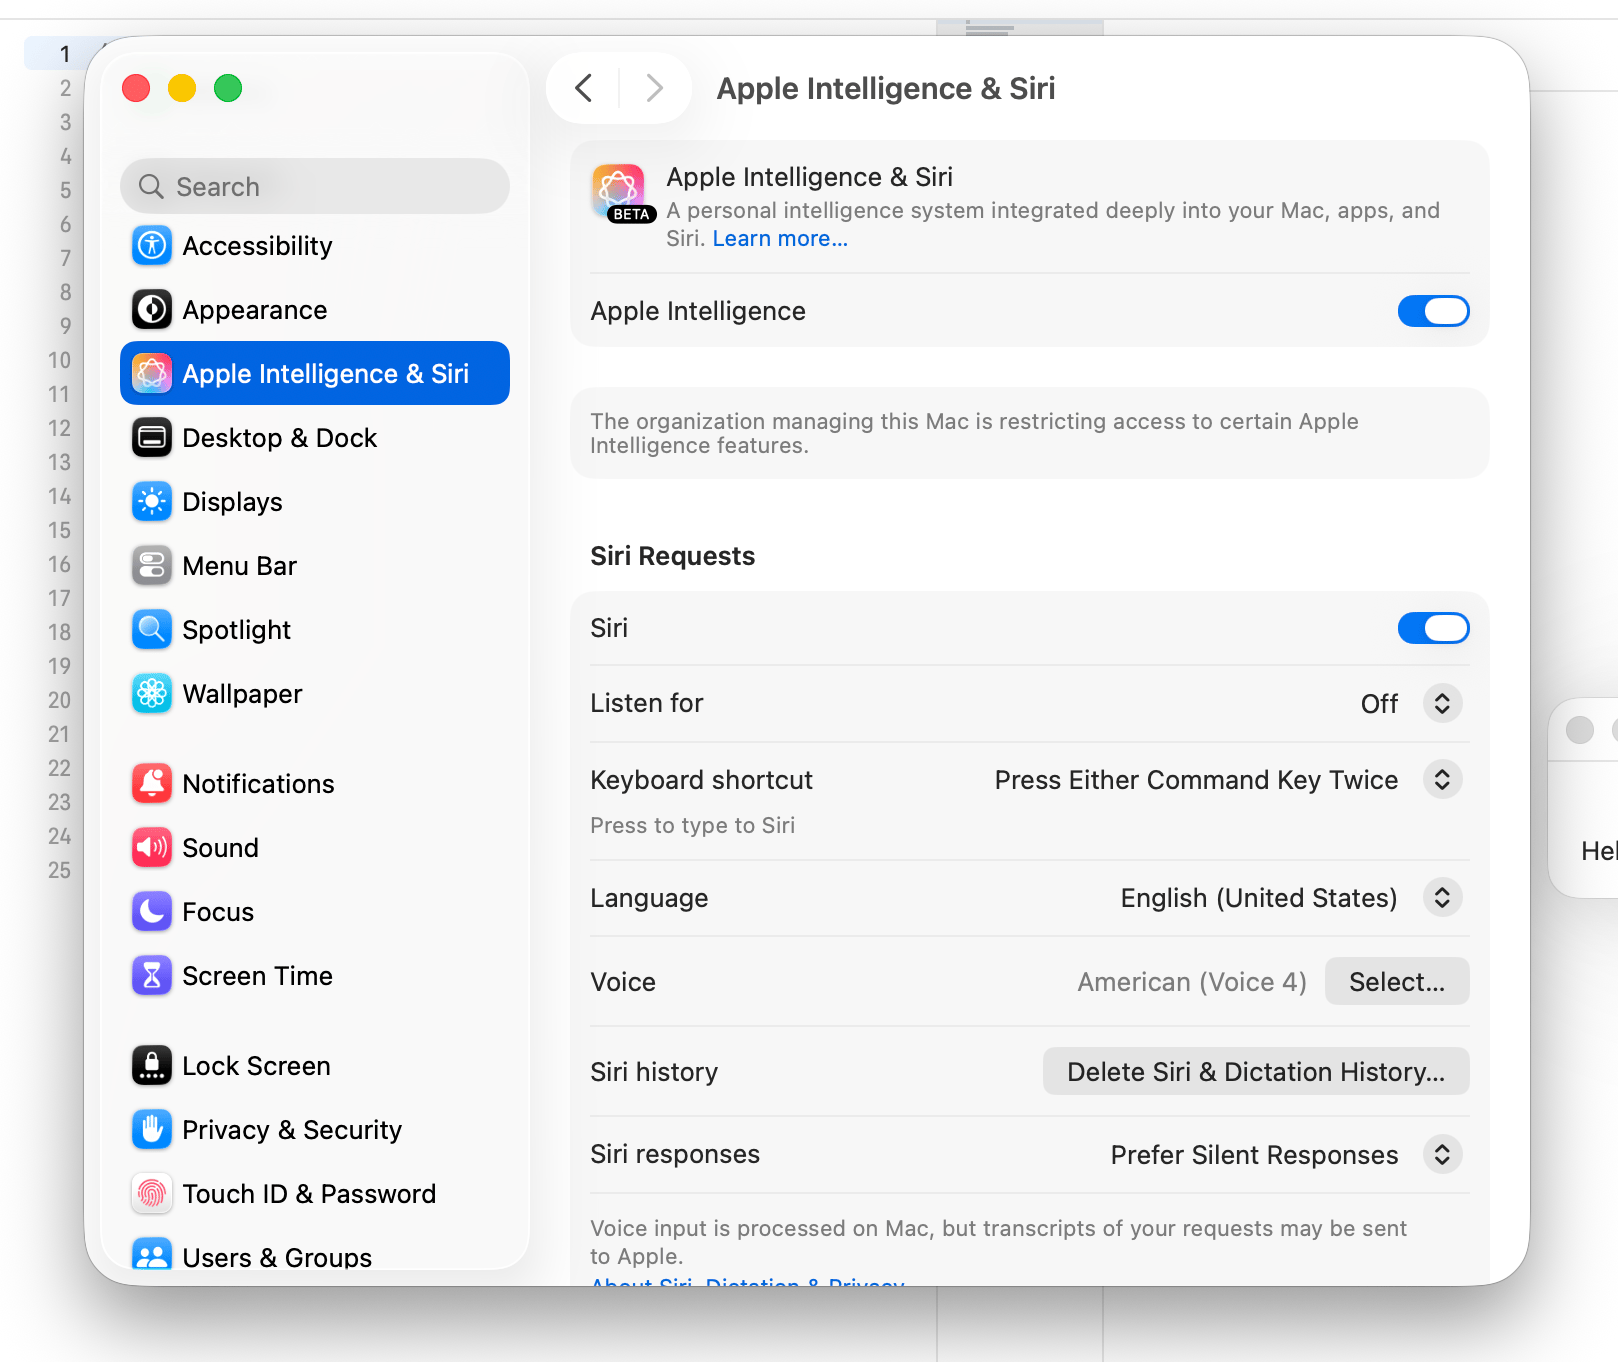Click the Wallpaper flower icon

point(152,694)
